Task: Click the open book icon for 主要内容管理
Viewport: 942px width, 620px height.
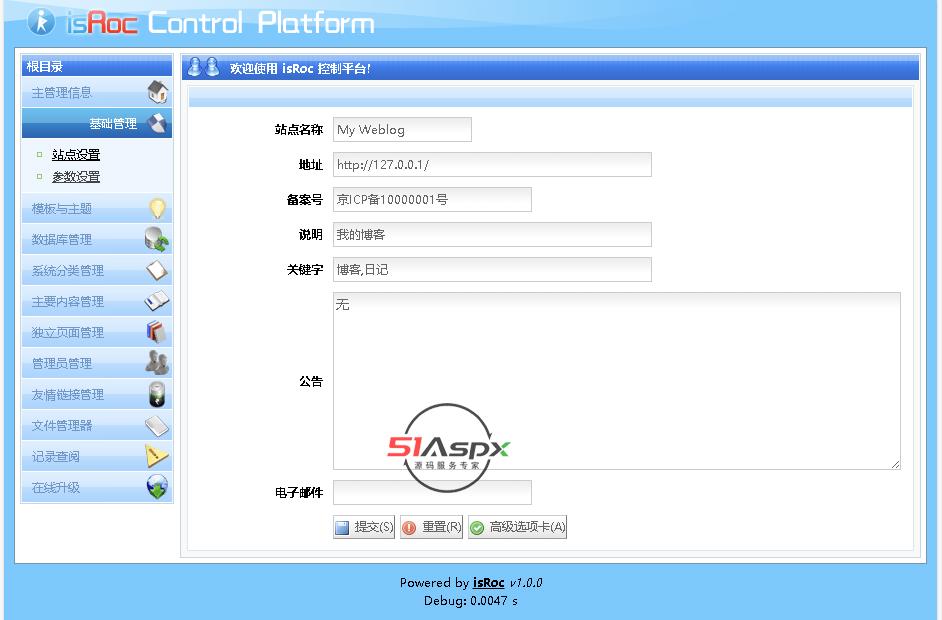Action: point(157,301)
